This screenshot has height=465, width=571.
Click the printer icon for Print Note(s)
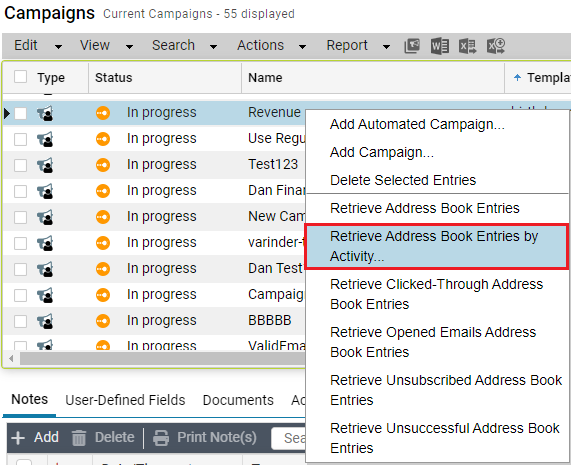point(161,437)
